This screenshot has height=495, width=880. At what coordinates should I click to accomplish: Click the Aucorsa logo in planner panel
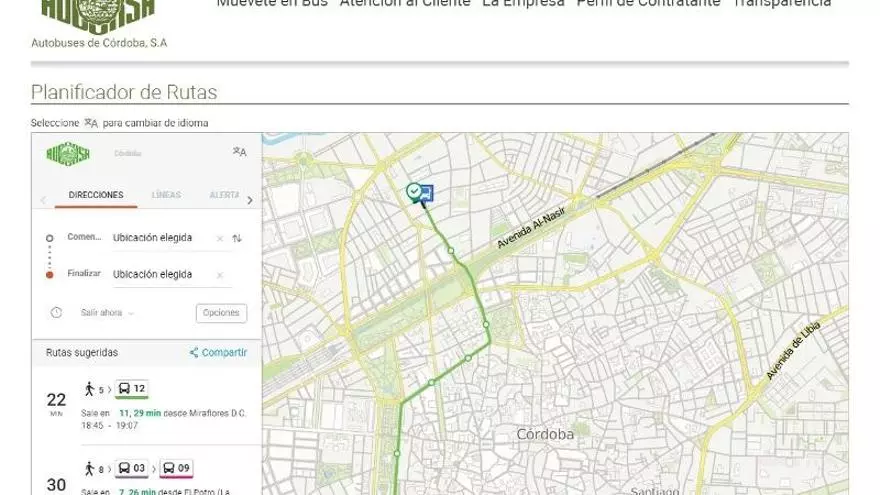(68, 153)
